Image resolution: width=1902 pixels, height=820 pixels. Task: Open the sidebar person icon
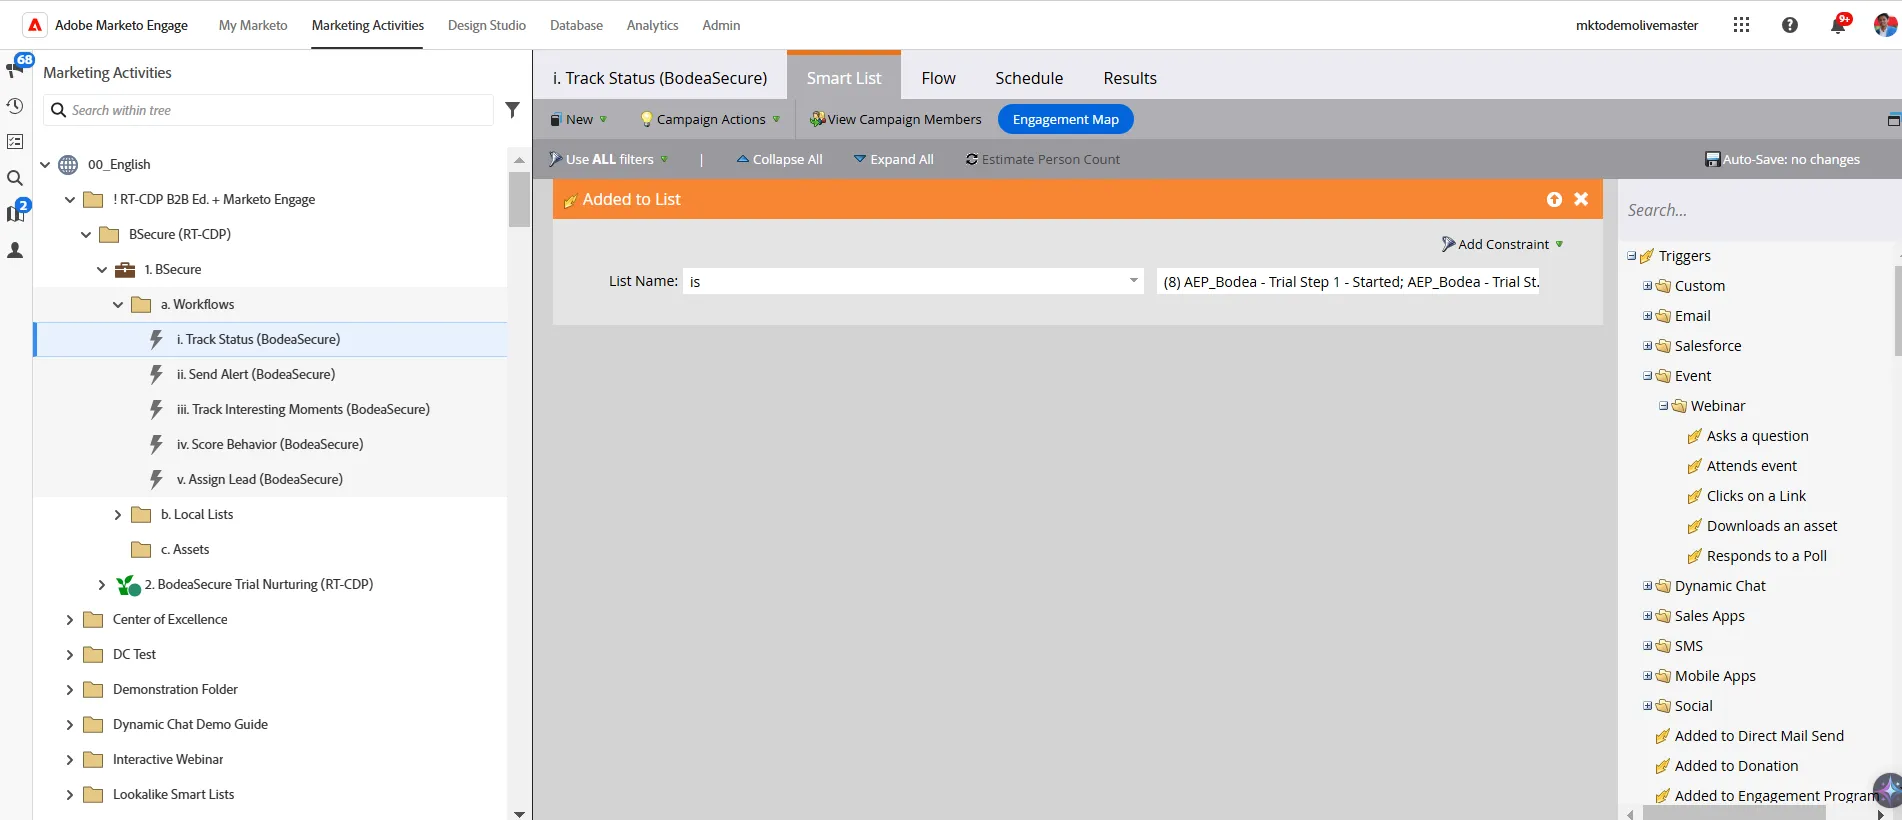click(x=15, y=250)
